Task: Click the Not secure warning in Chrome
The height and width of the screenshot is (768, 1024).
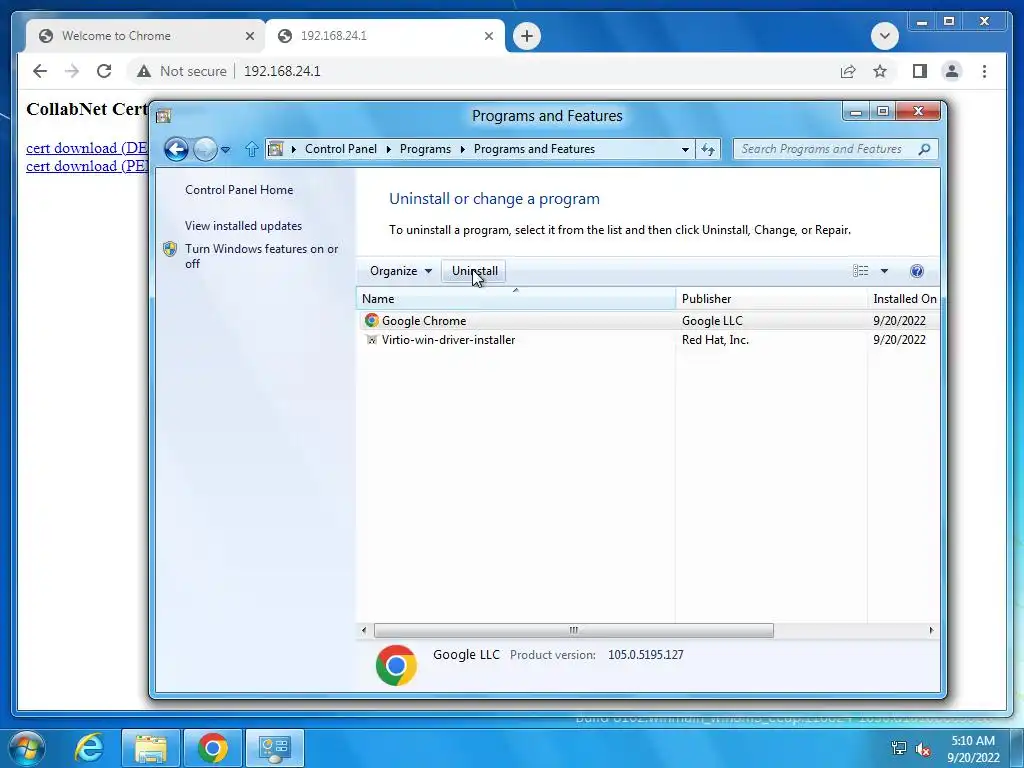Action: click(x=182, y=71)
